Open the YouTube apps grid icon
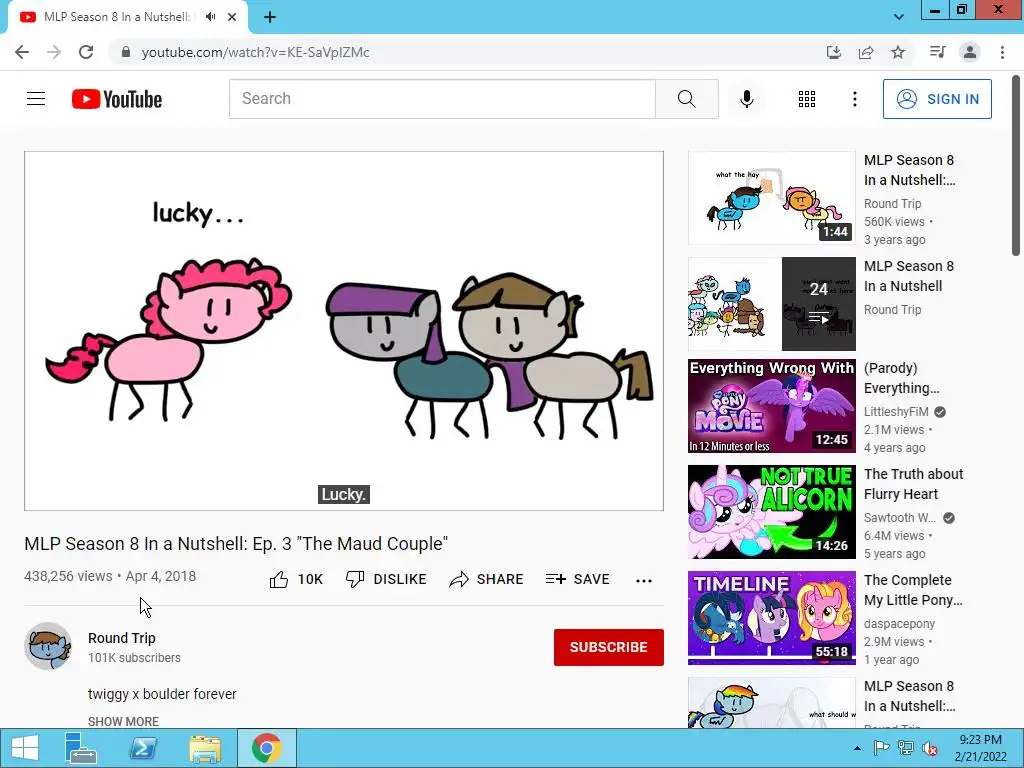The image size is (1024, 768). click(807, 99)
